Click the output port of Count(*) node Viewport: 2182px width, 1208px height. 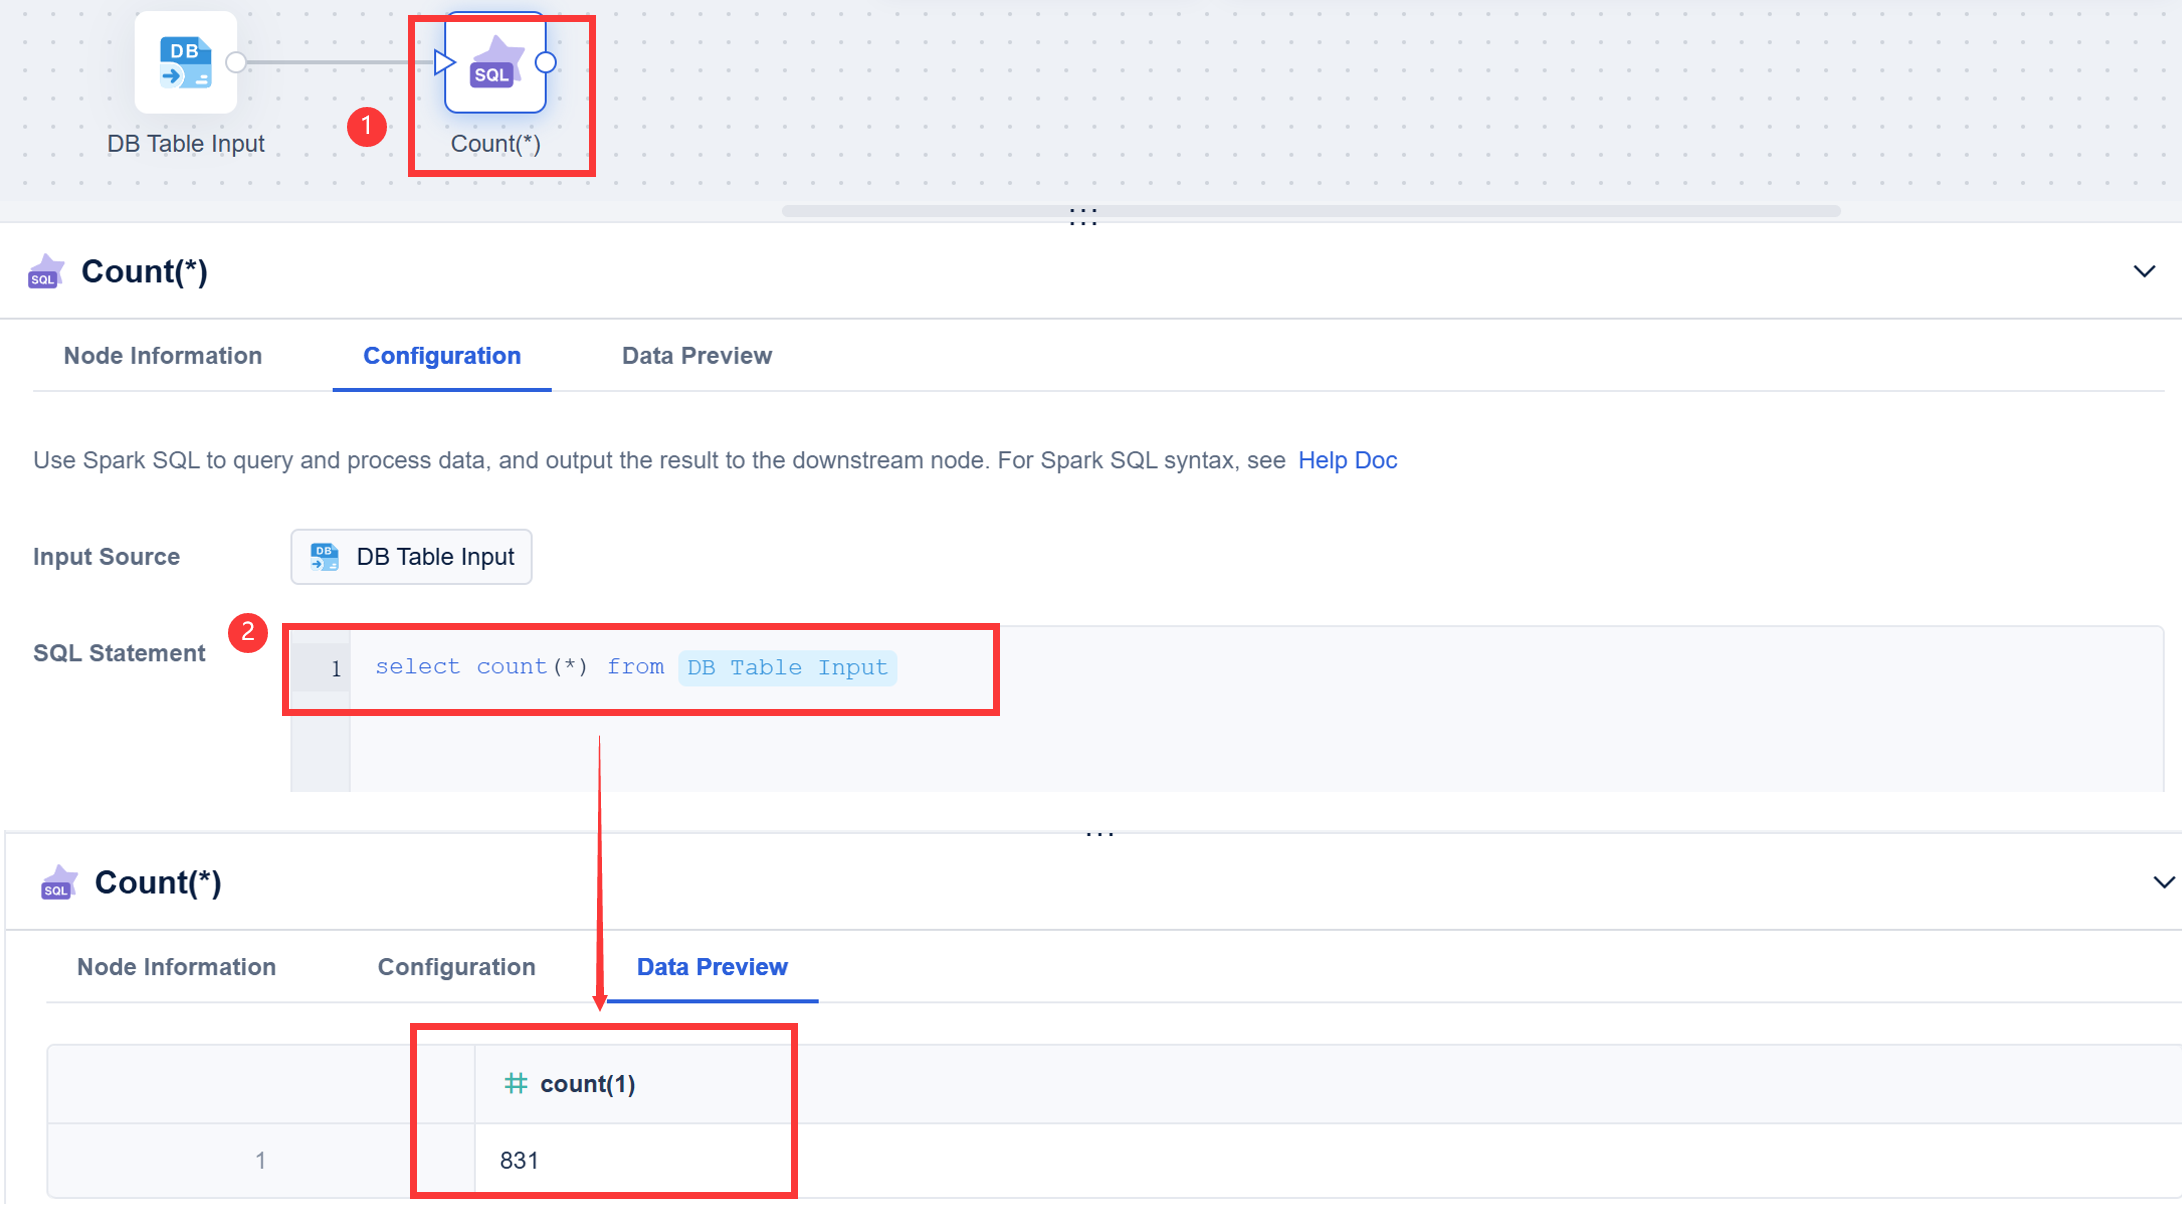coord(546,63)
